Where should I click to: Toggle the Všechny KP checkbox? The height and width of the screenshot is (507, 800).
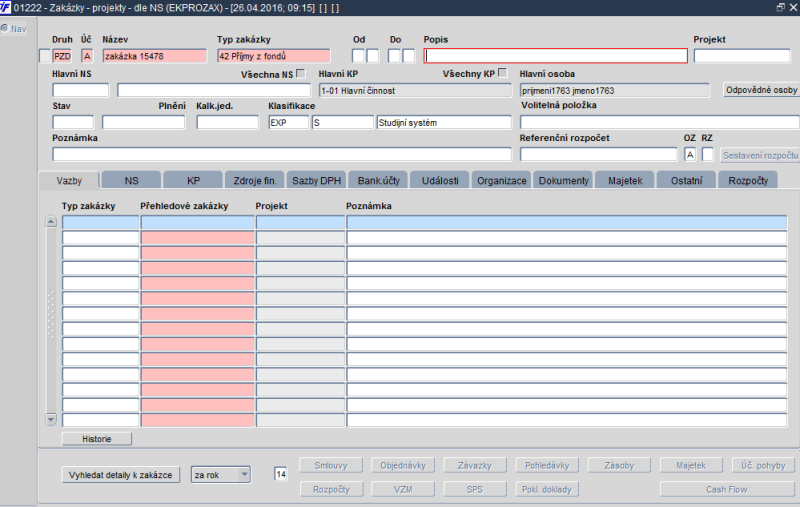(x=503, y=73)
